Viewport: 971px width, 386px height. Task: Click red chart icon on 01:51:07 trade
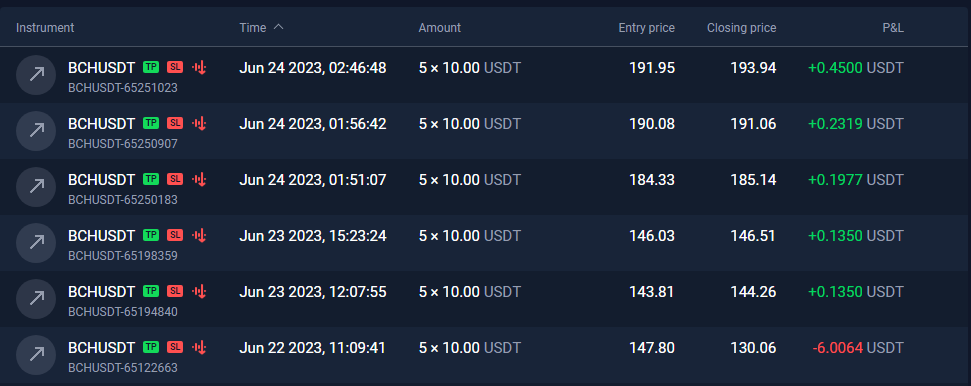(x=199, y=180)
